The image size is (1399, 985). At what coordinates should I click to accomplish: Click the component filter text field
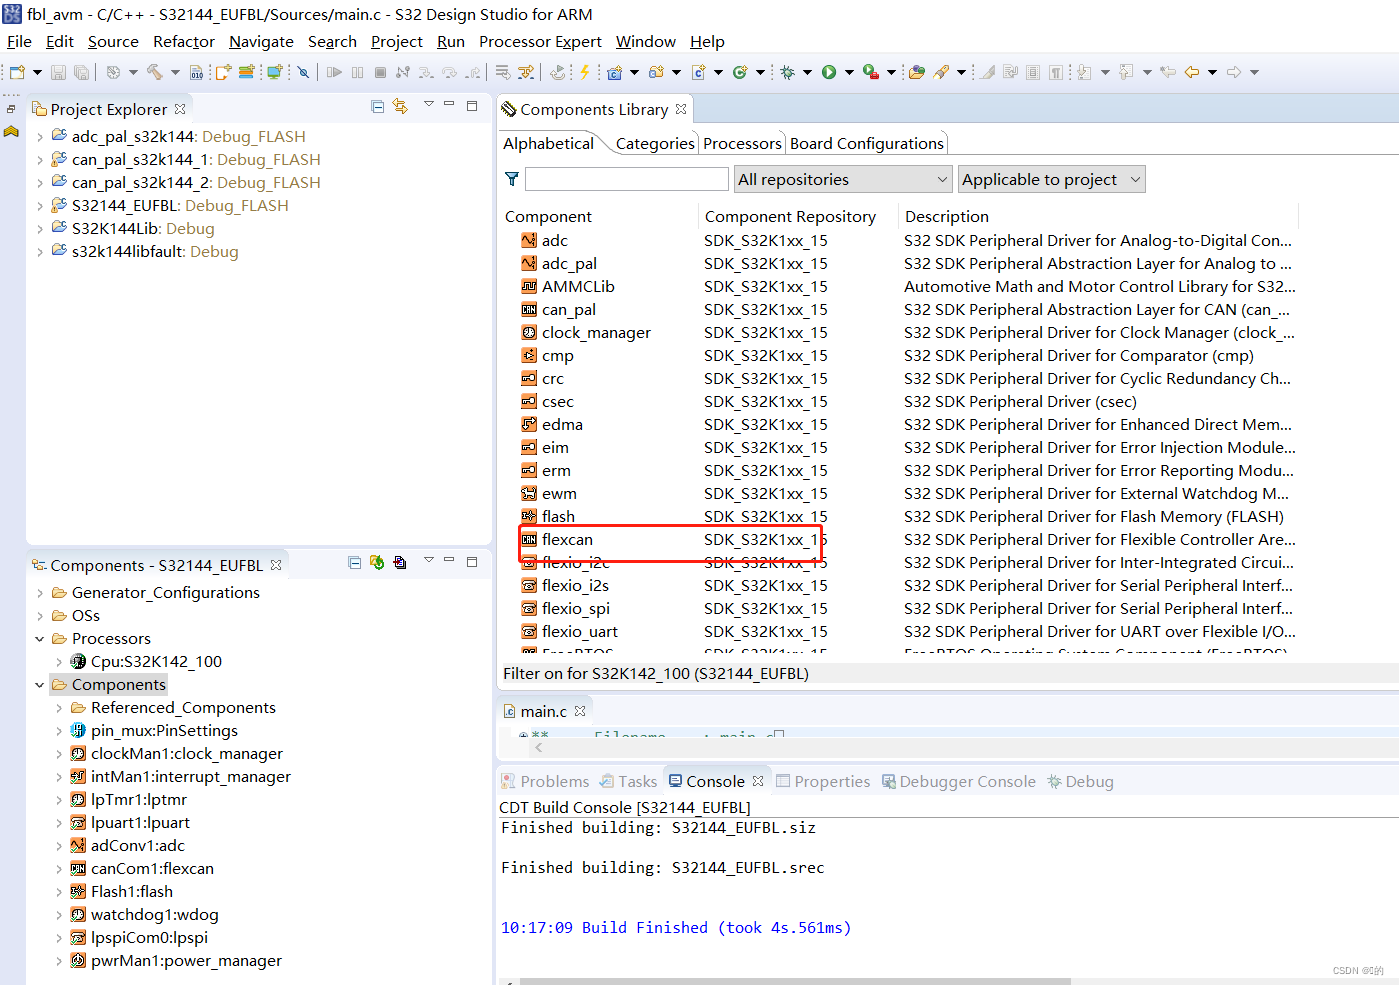click(x=627, y=179)
